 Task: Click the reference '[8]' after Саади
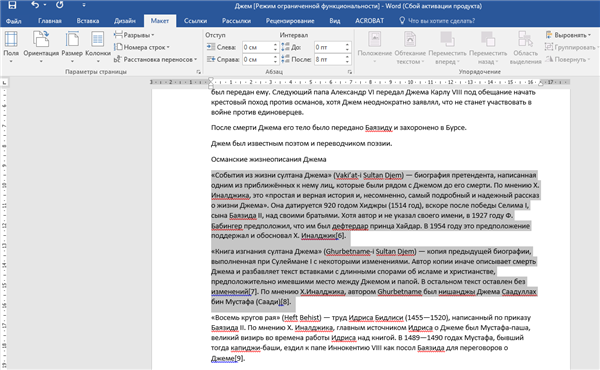click(285, 302)
